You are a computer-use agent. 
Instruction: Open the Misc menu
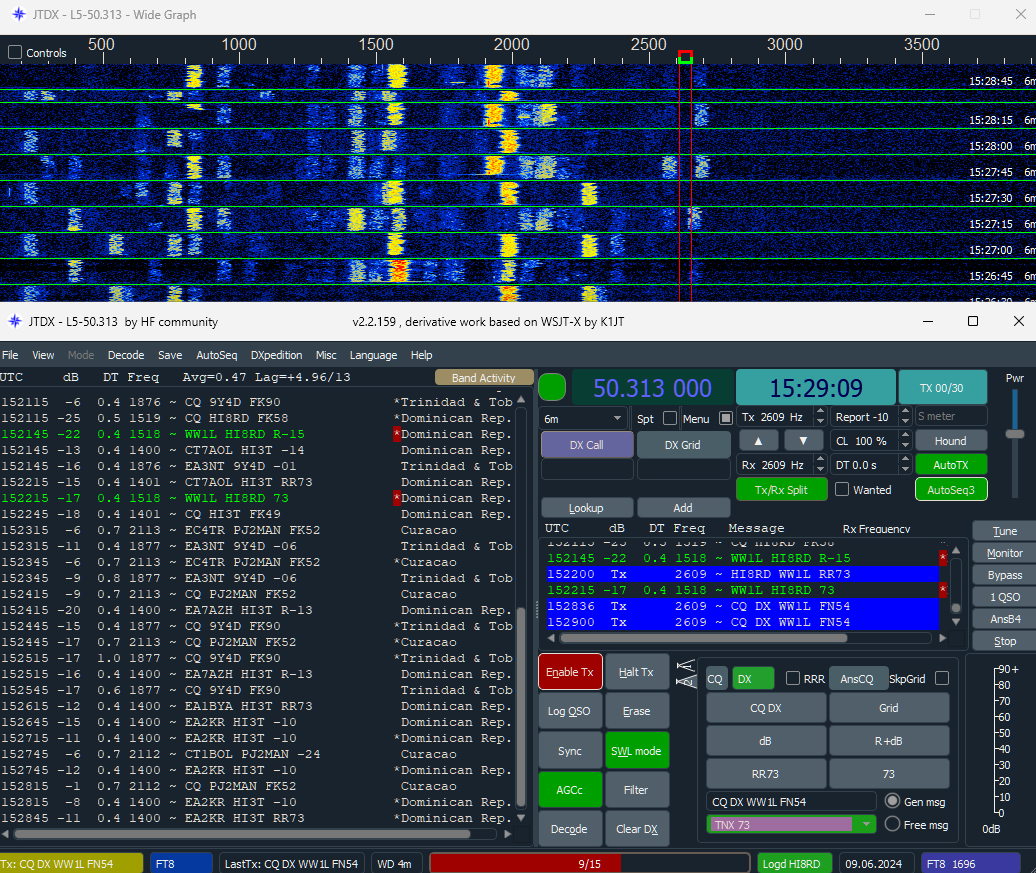pos(326,355)
